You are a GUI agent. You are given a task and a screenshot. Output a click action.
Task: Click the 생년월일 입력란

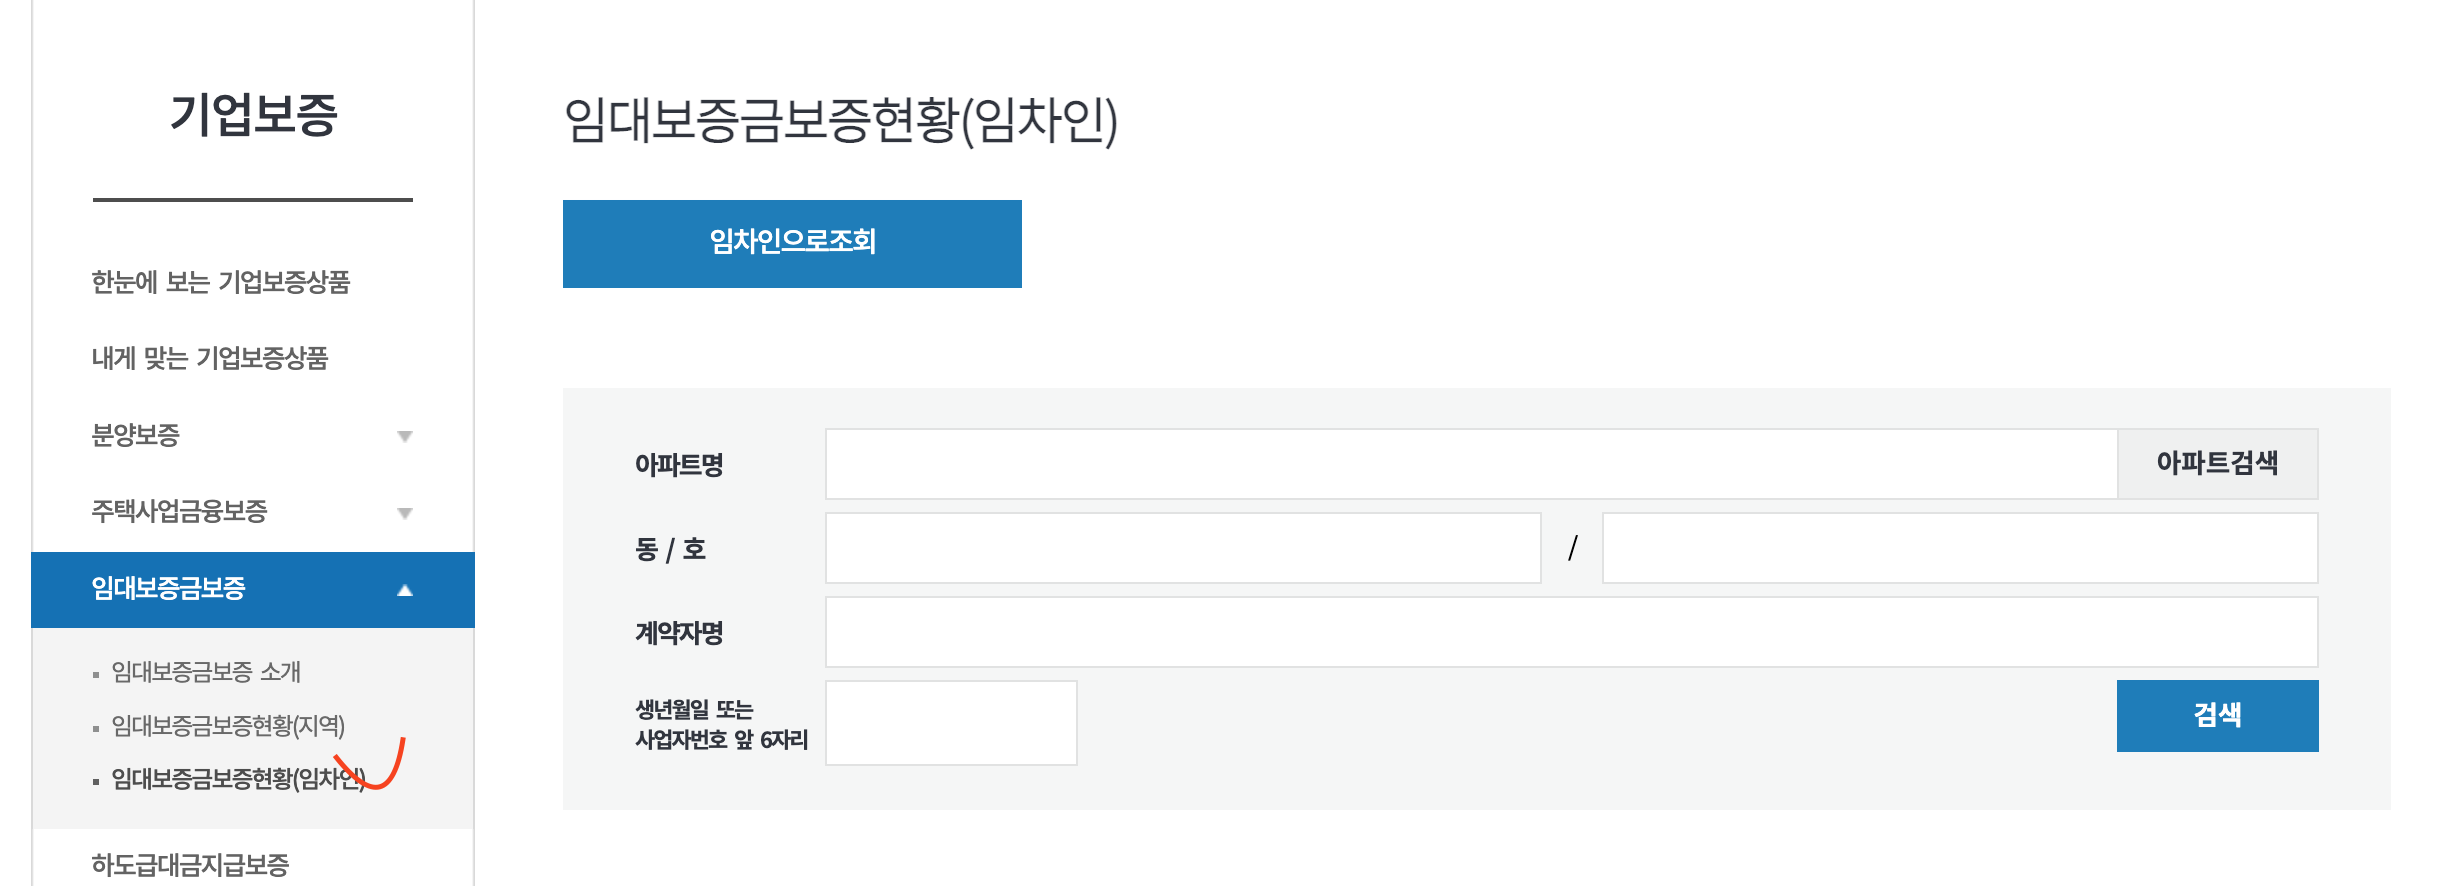coord(948,722)
